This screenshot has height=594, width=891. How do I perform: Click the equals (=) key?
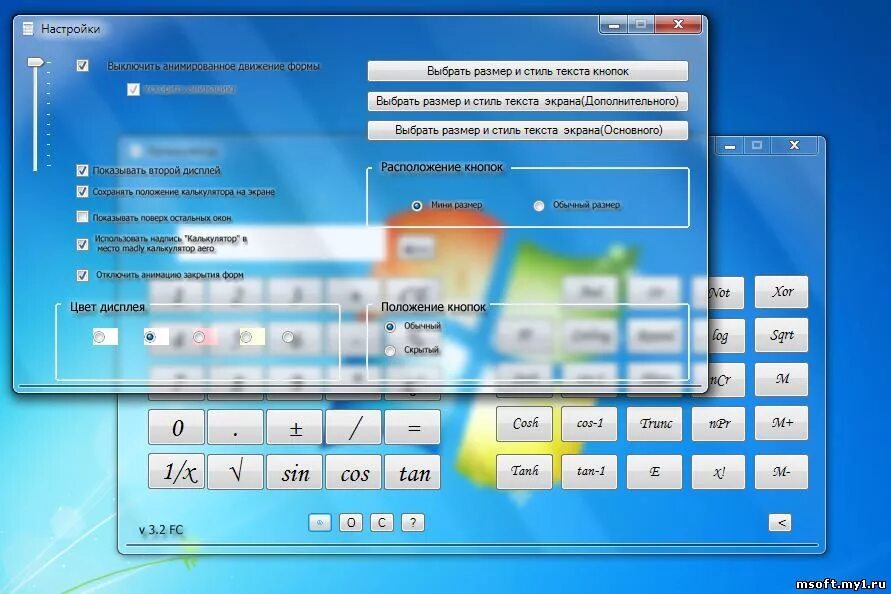(x=413, y=427)
